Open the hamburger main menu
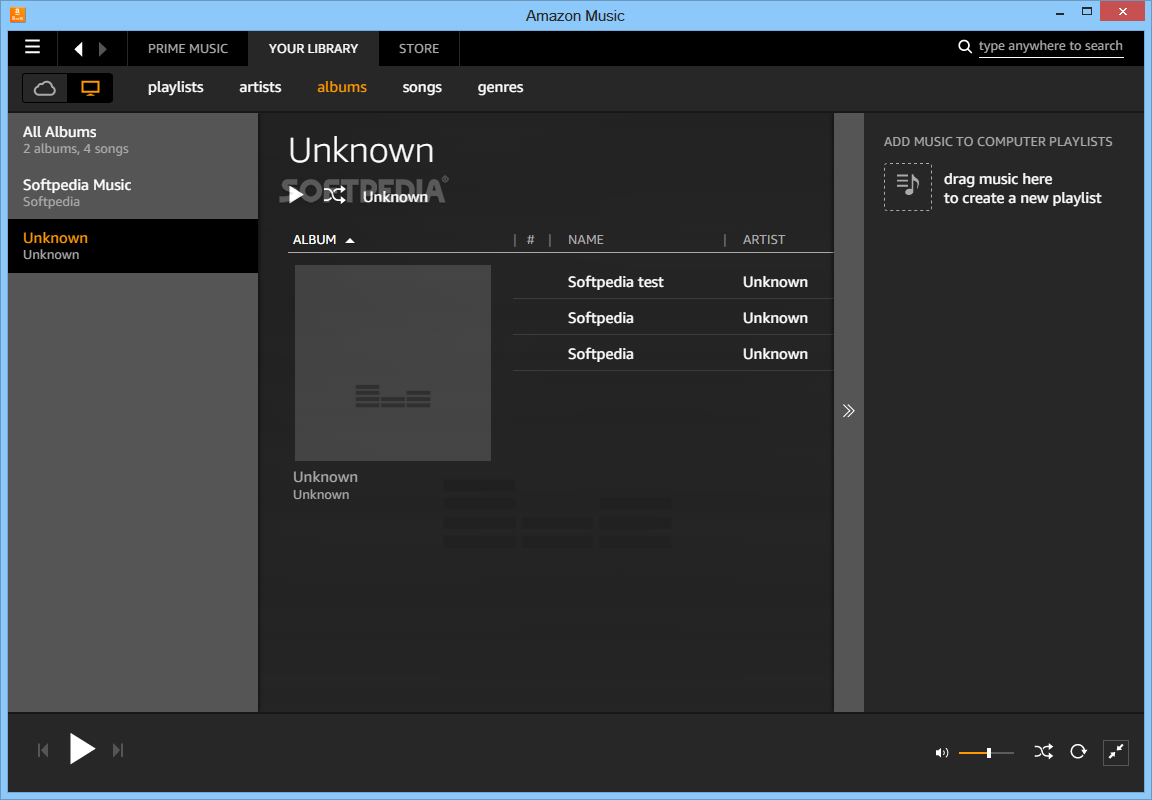Screen dimensions: 1152x800 tap(32, 47)
